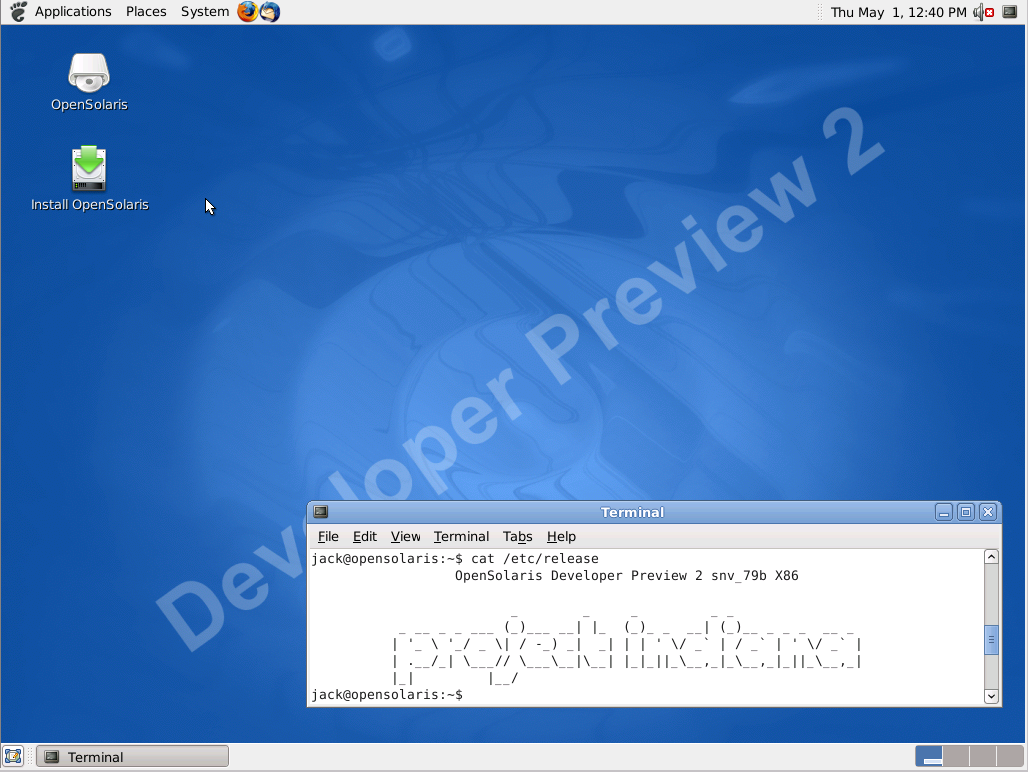Click the clock showing Thu May 1, 12:40 PM
The height and width of the screenshot is (772, 1028).
click(898, 12)
